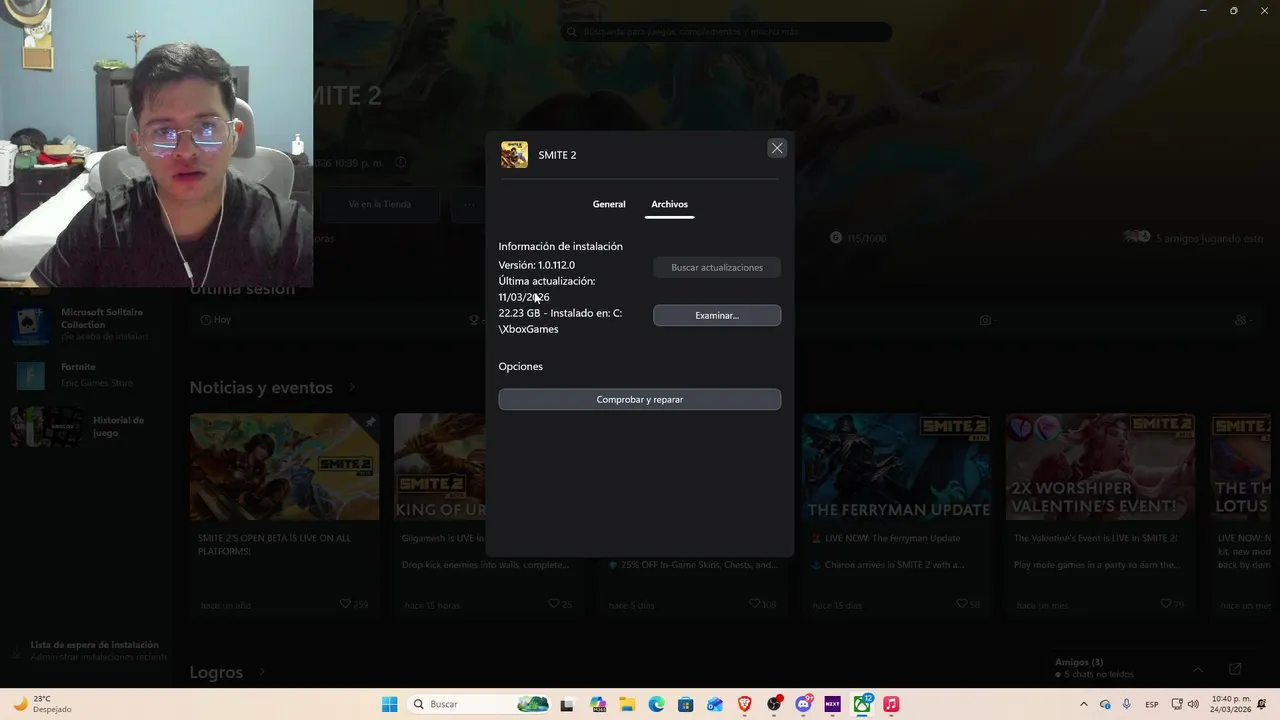This screenshot has height=720, width=1280.
Task: Click the microphone tray icon
Action: point(1127,704)
